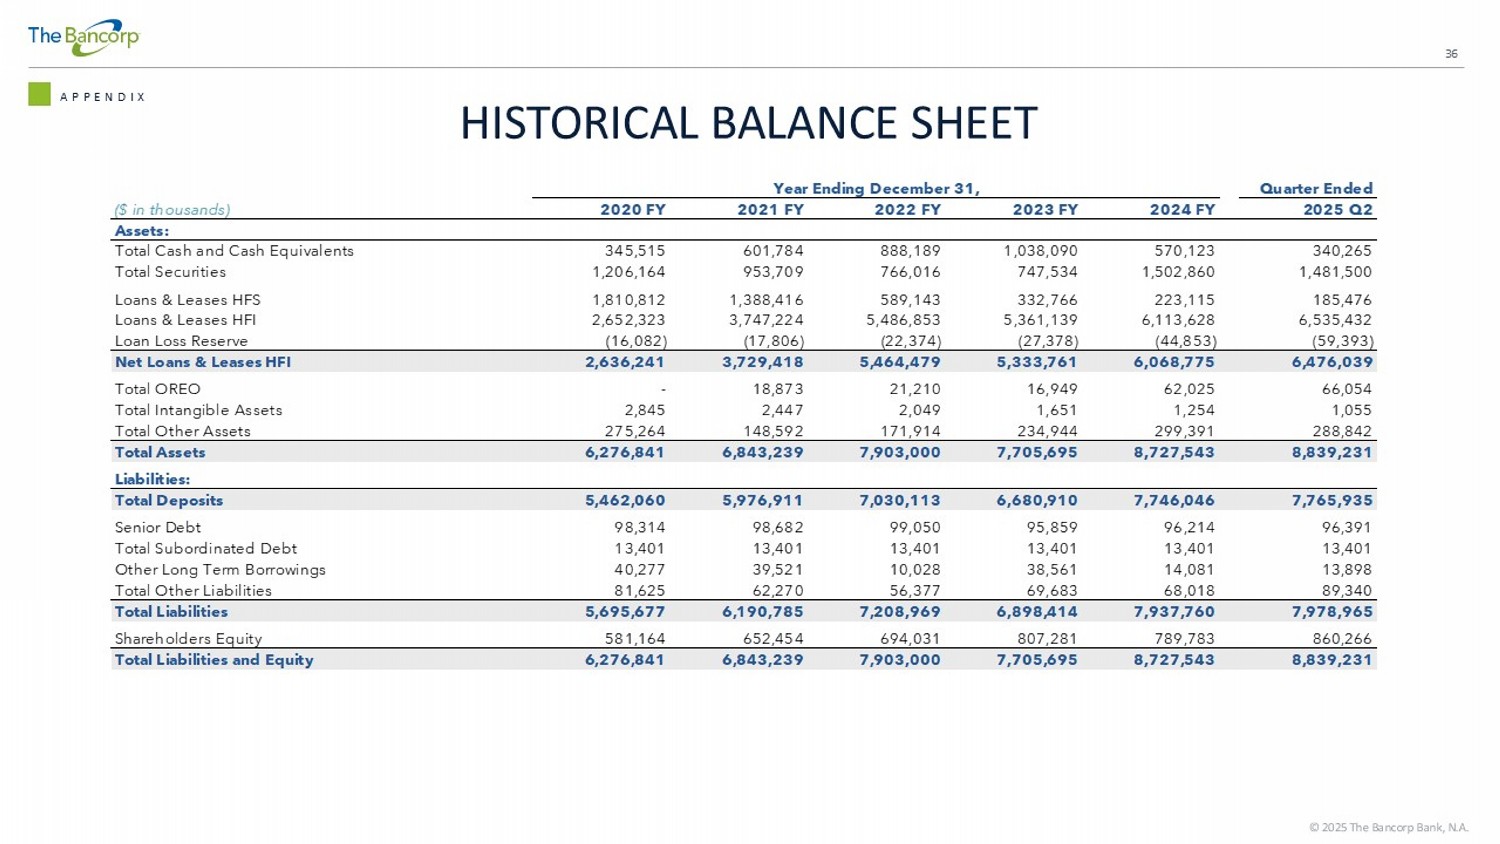1500x844 pixels.
Task: Select the 2020 FY column header
Action: coord(632,210)
